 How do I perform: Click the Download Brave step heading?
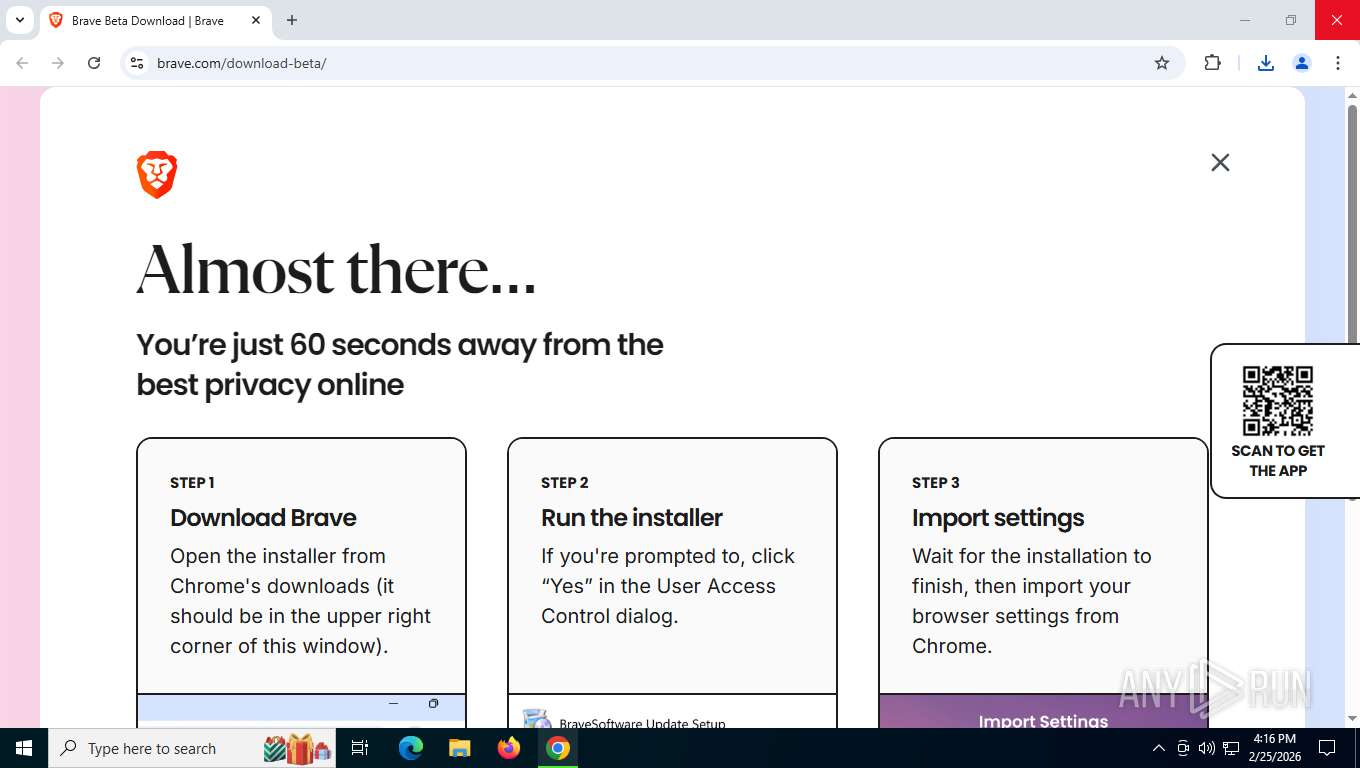coord(263,517)
